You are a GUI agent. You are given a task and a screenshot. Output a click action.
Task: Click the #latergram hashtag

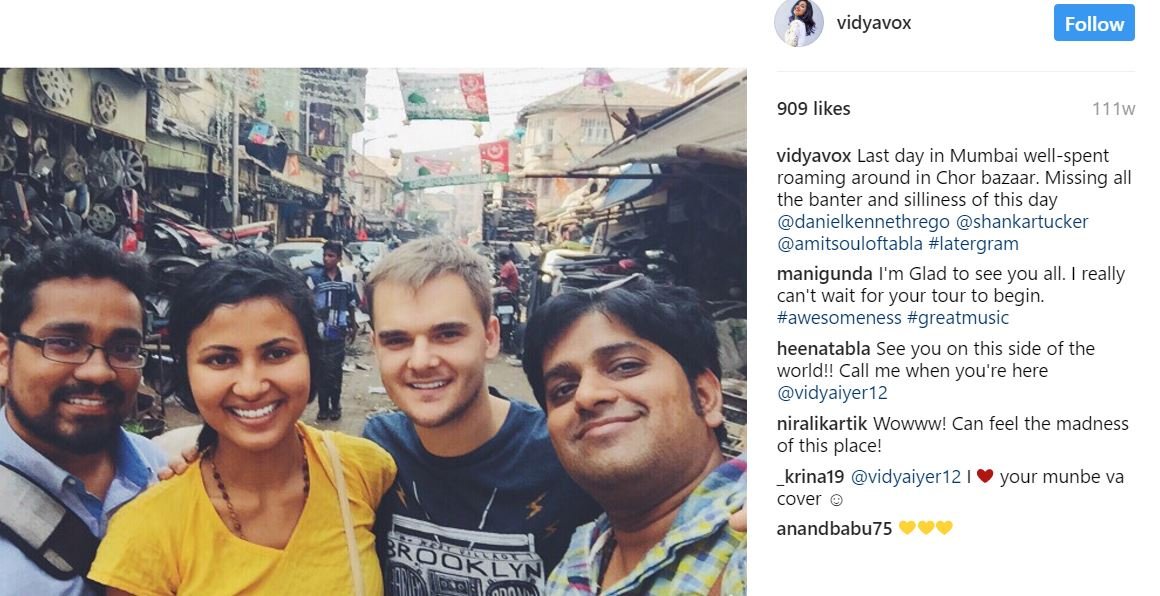(x=973, y=244)
